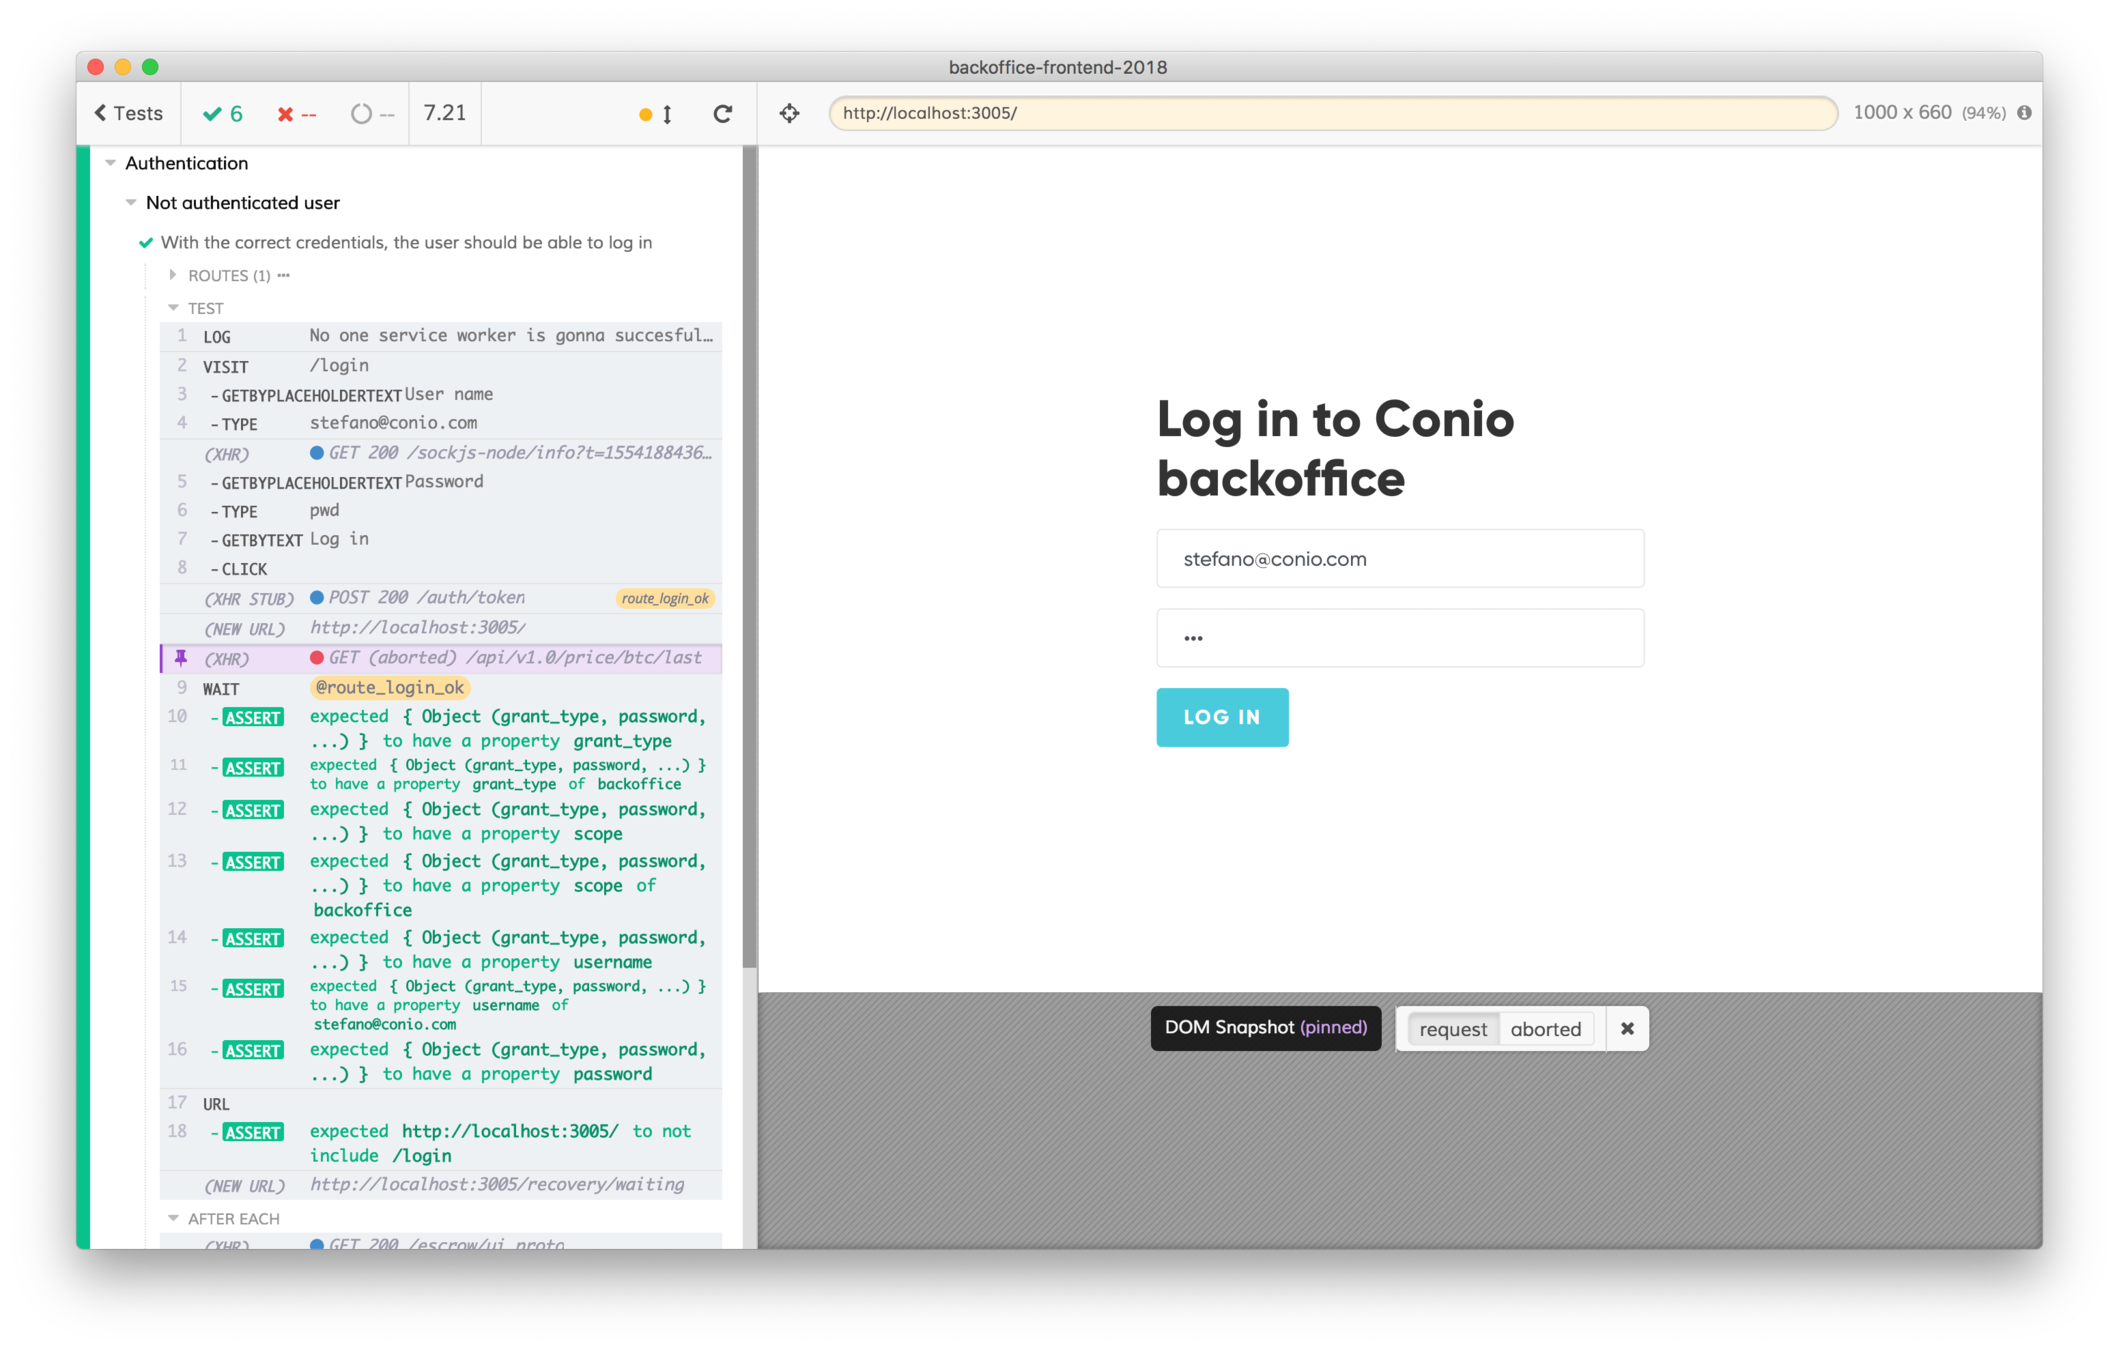
Task: Close the snapshot state toggle with X
Action: click(1627, 1029)
